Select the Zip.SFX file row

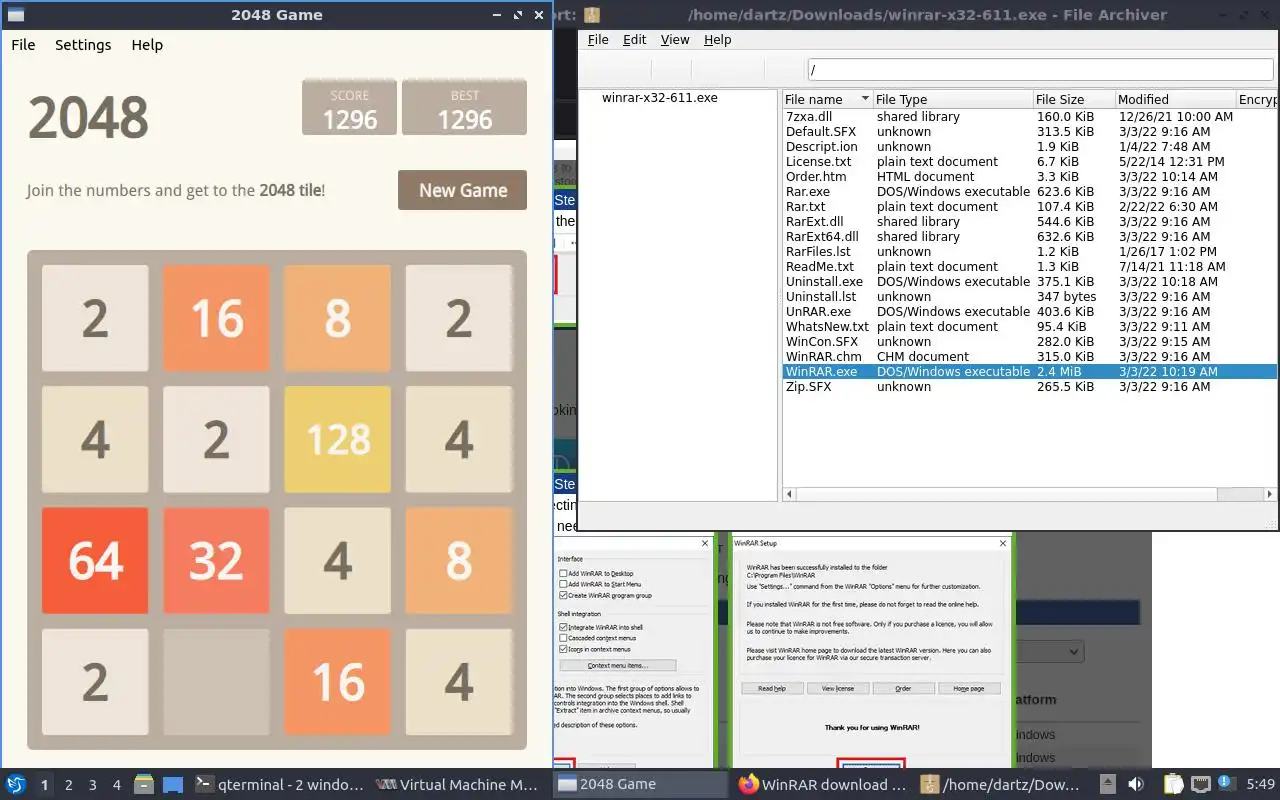pos(1029,387)
